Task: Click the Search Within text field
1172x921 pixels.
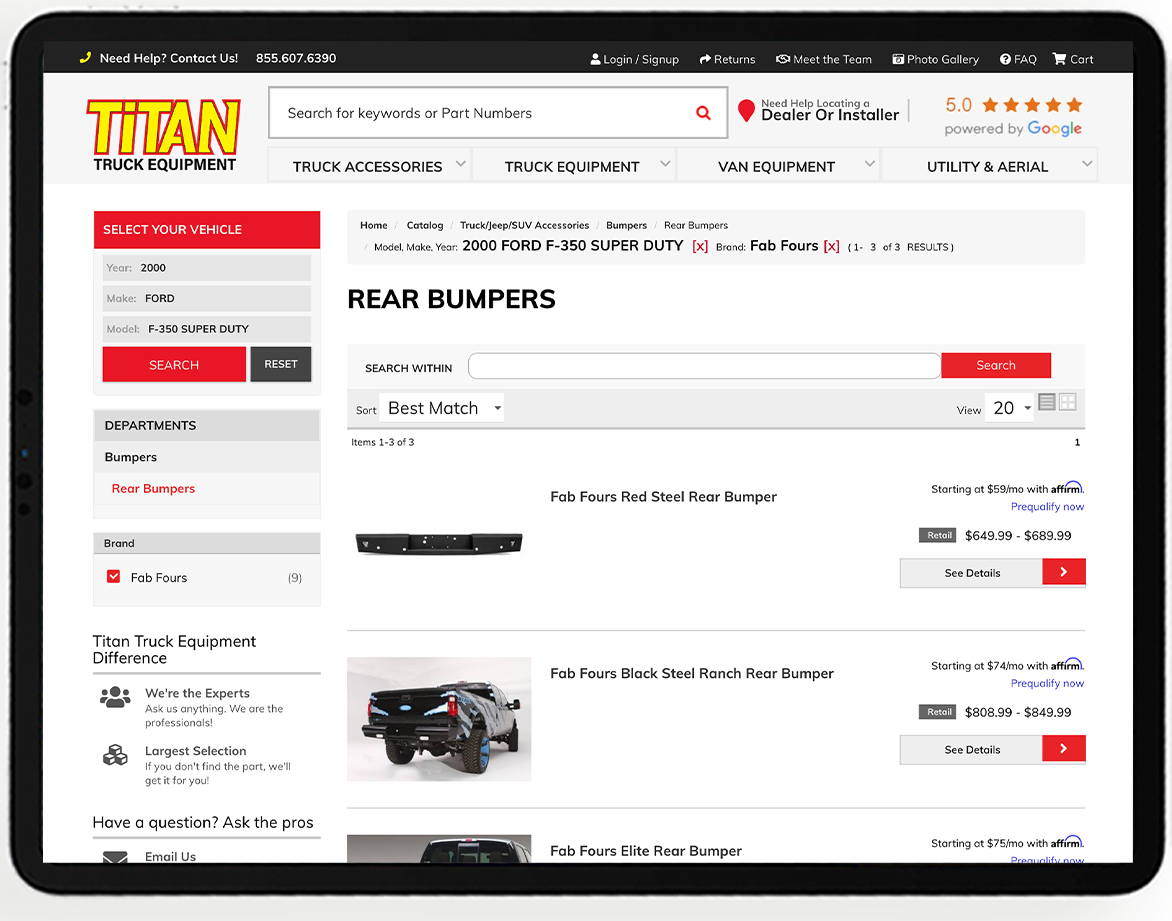Action: click(x=704, y=366)
